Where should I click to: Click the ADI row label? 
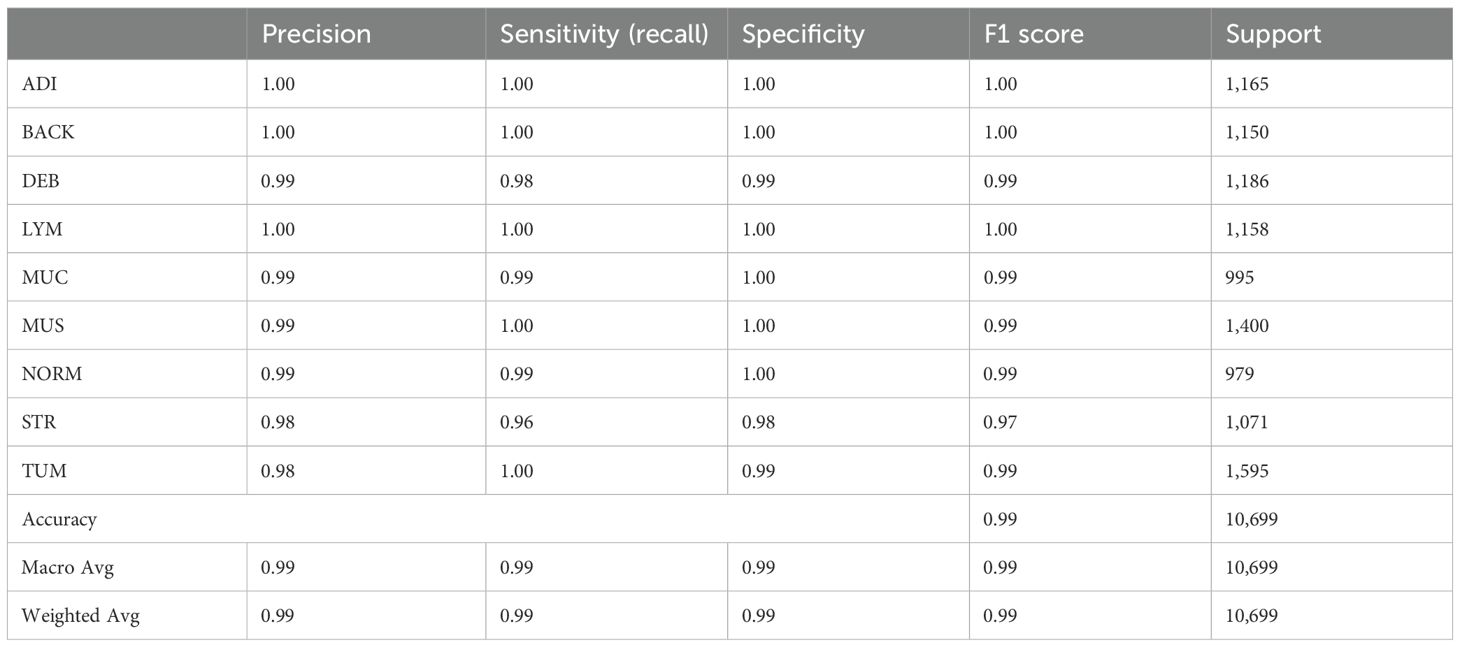pos(39,84)
